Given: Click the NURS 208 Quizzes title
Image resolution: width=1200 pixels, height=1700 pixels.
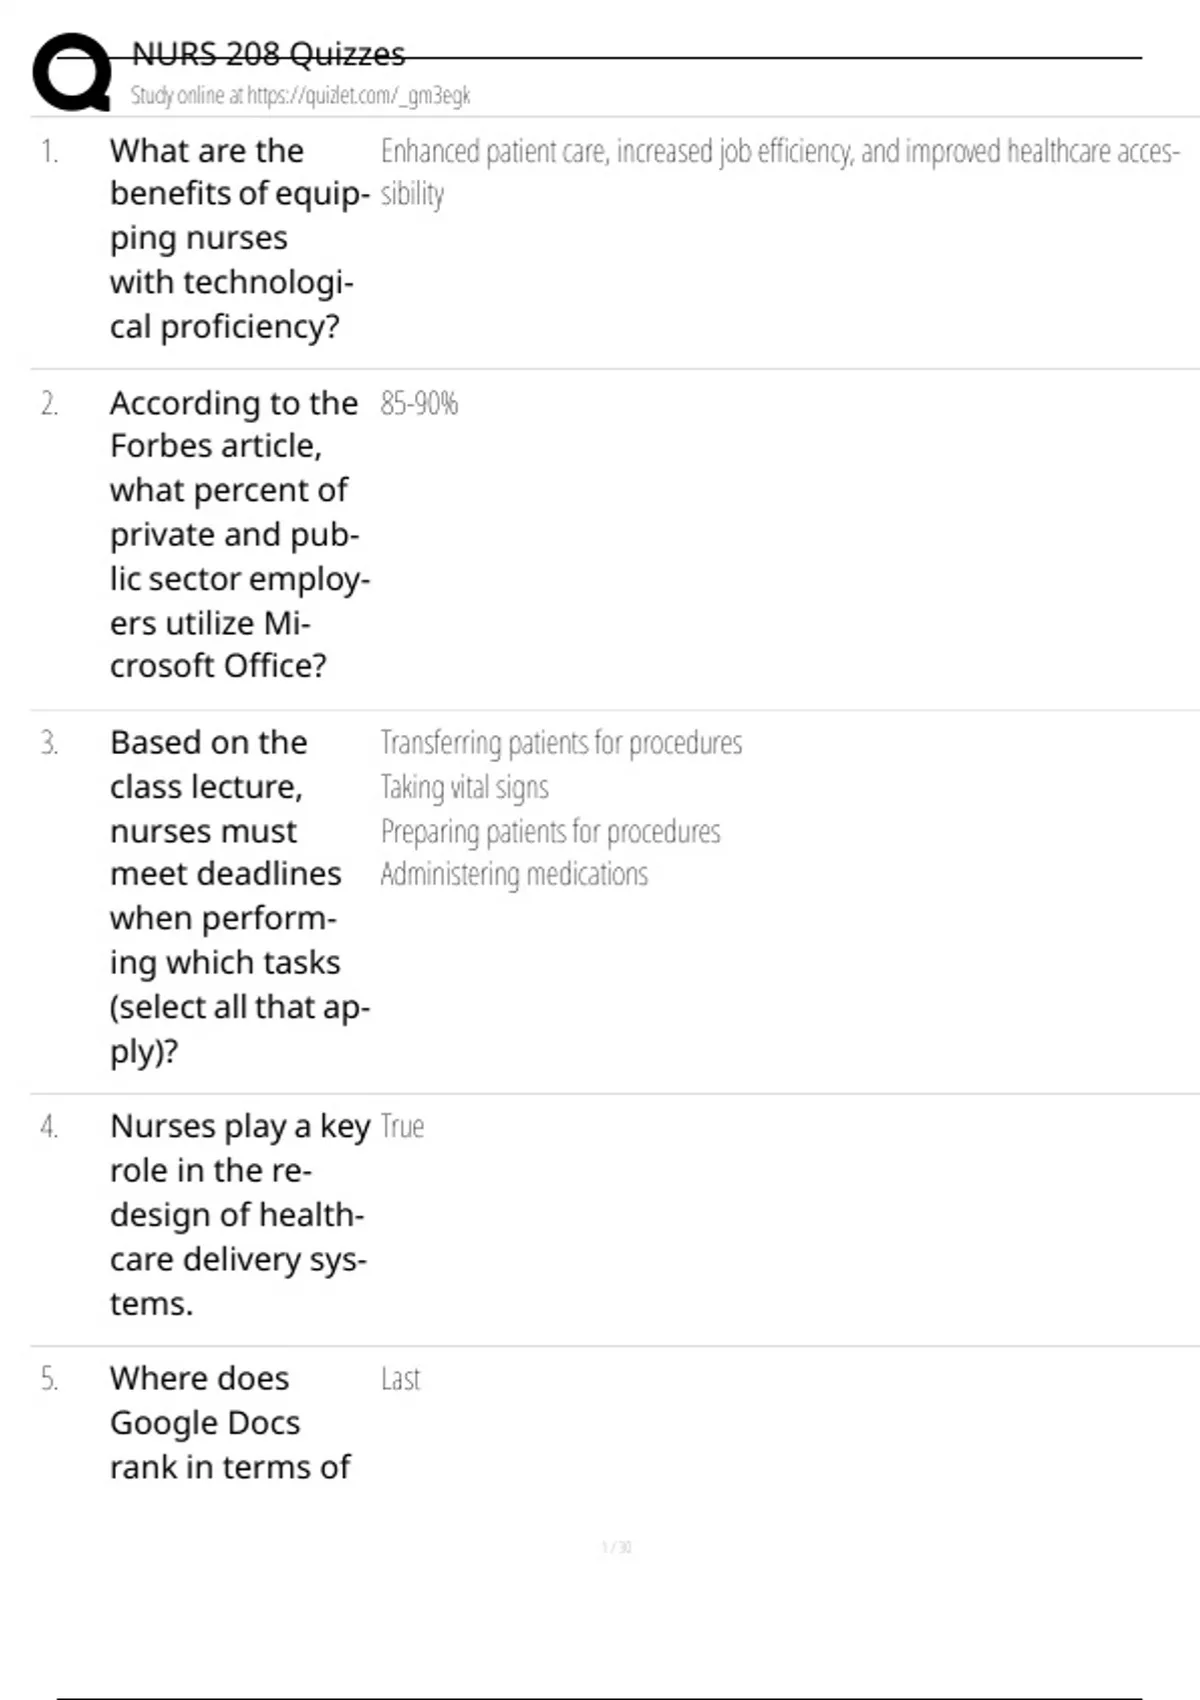Looking at the screenshot, I should pos(268,54).
